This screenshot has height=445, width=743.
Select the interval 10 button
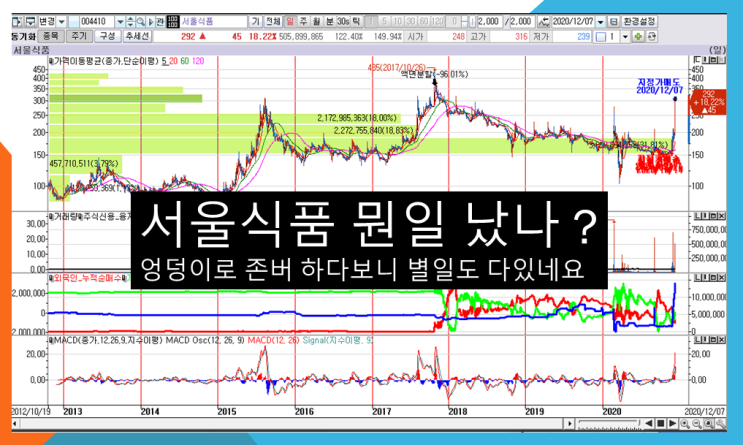[398, 22]
